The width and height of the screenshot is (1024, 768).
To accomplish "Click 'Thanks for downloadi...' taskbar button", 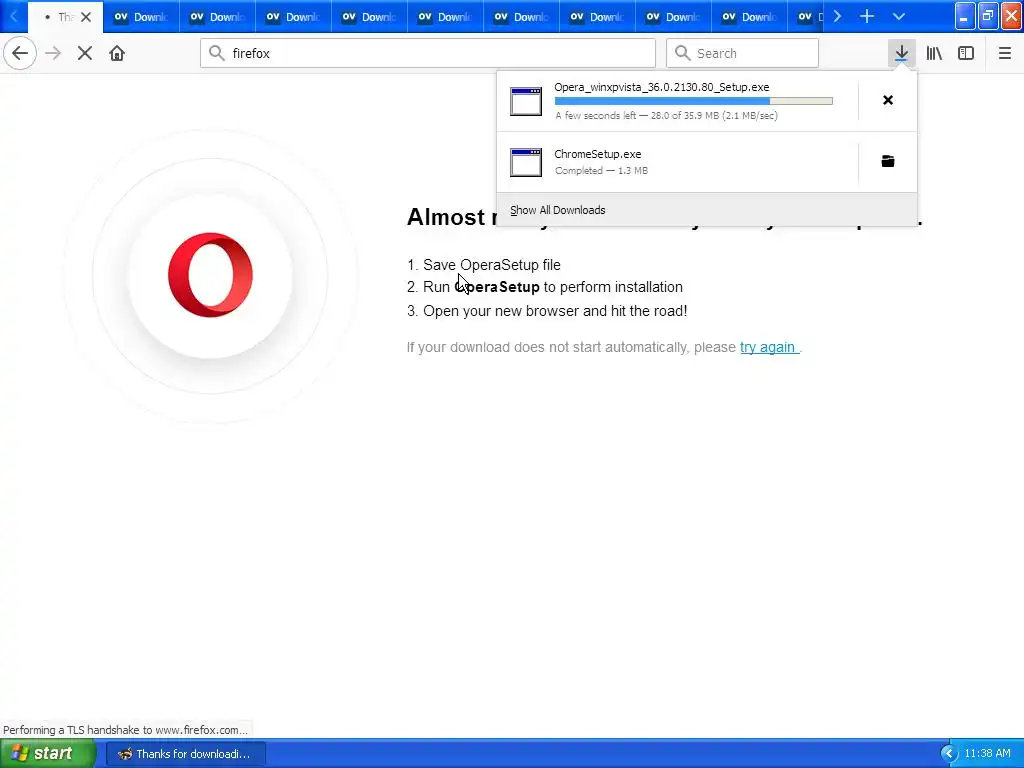I will tap(185, 754).
